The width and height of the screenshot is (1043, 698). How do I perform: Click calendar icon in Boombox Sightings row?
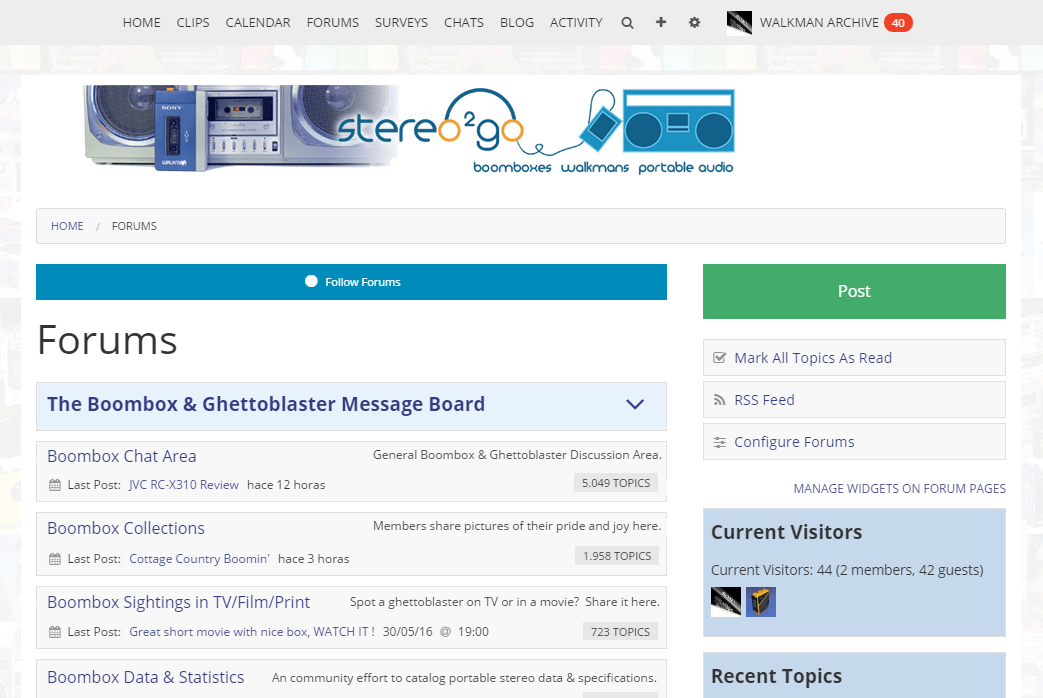coord(55,632)
